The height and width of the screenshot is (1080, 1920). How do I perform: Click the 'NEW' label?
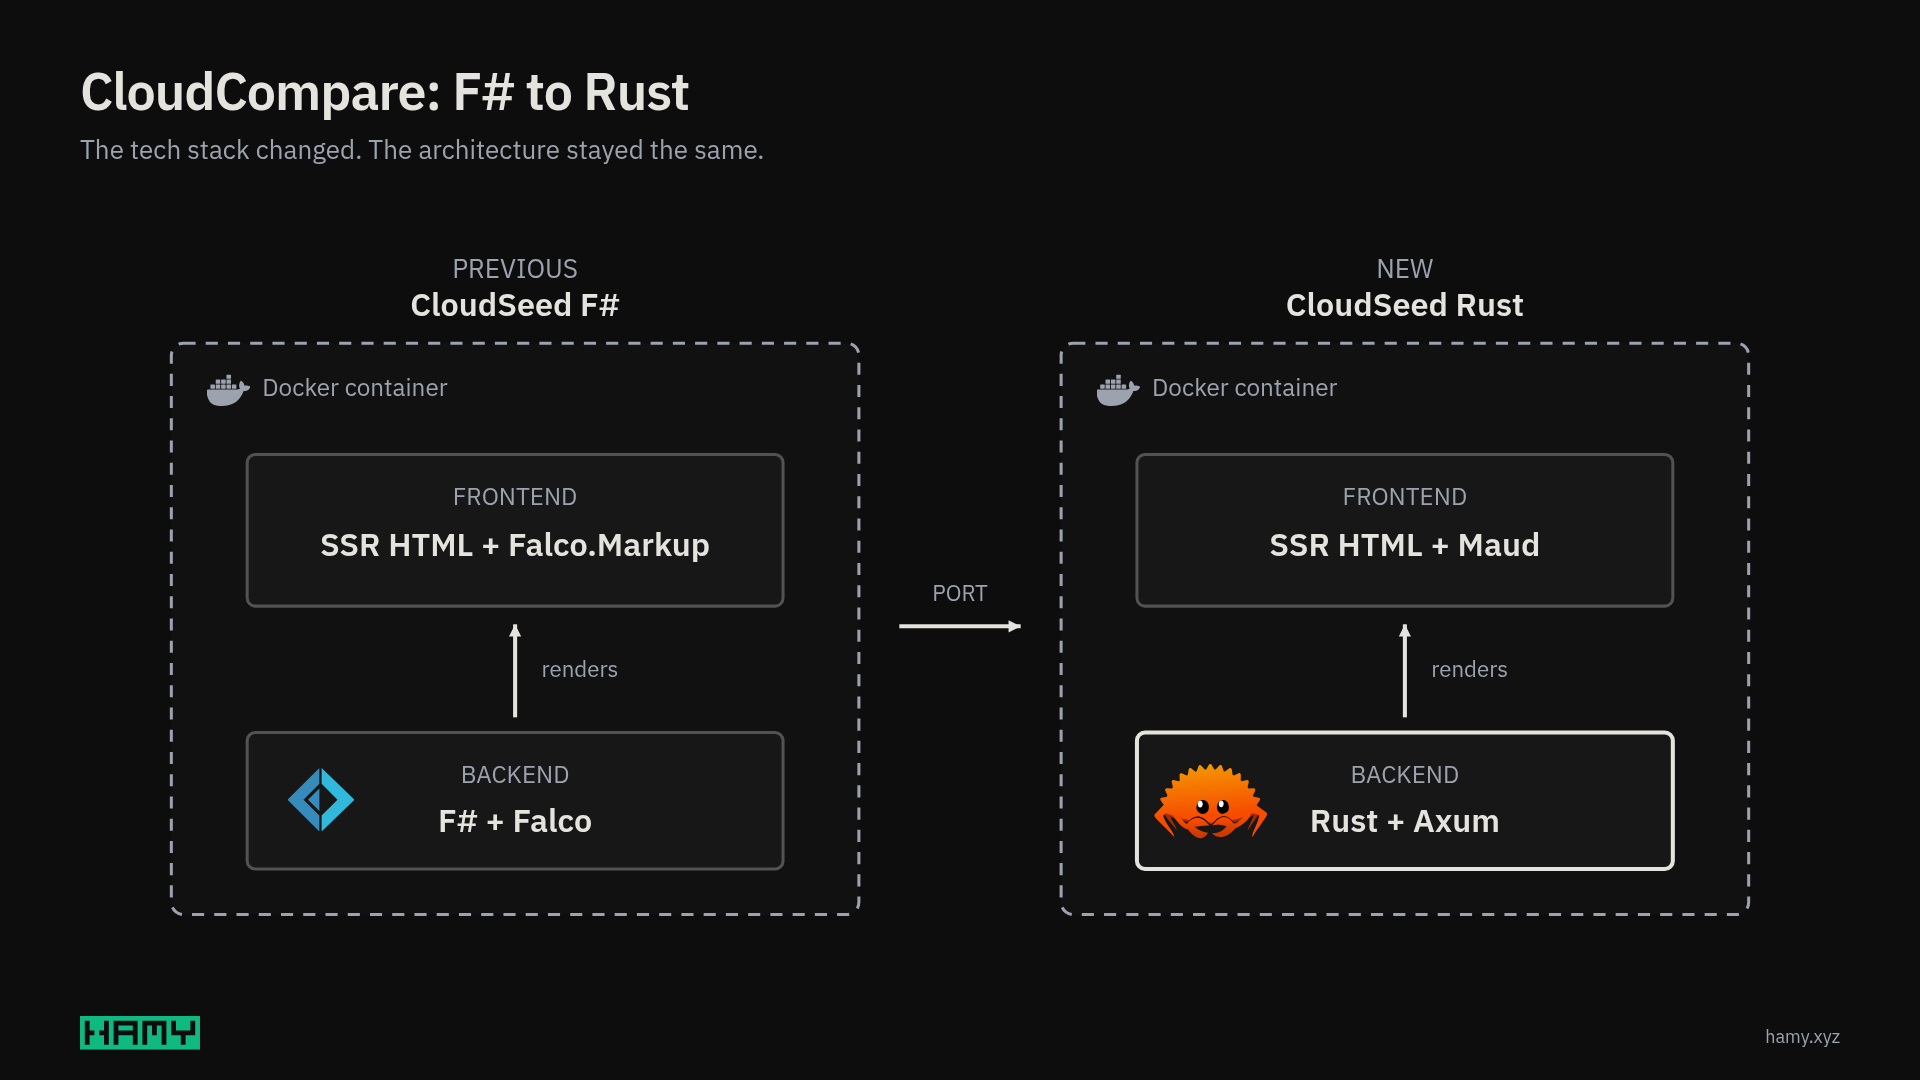[1405, 269]
